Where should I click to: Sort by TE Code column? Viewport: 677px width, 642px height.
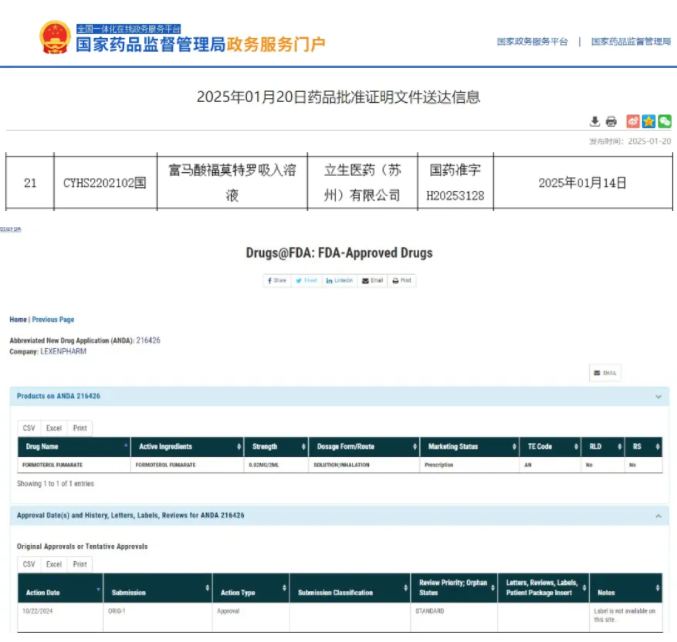(x=550, y=447)
